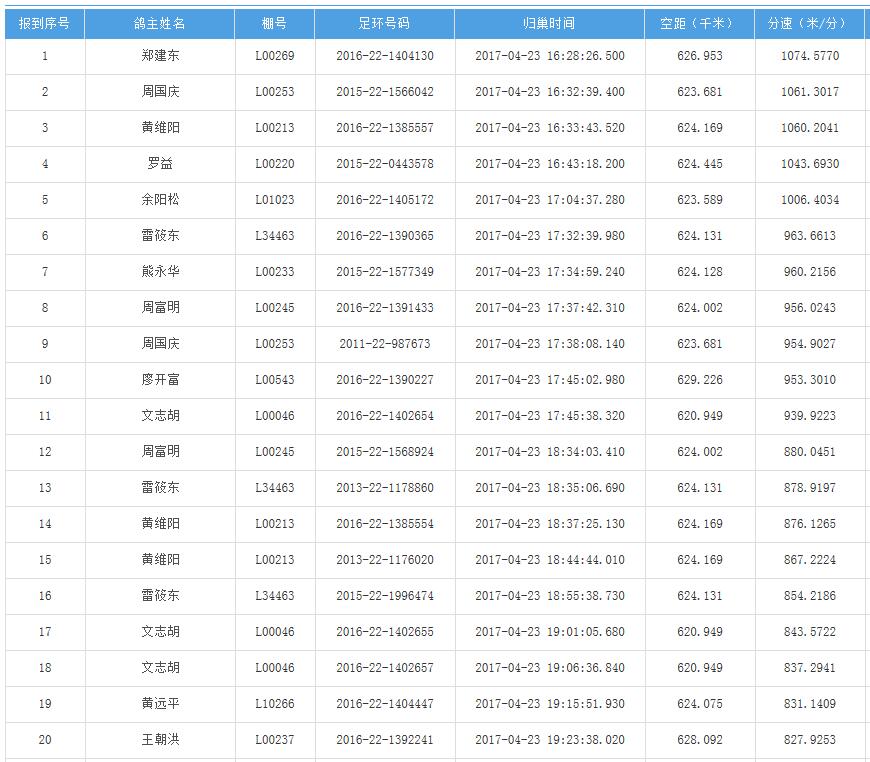Click the 报到序号 column header

pos(44,23)
